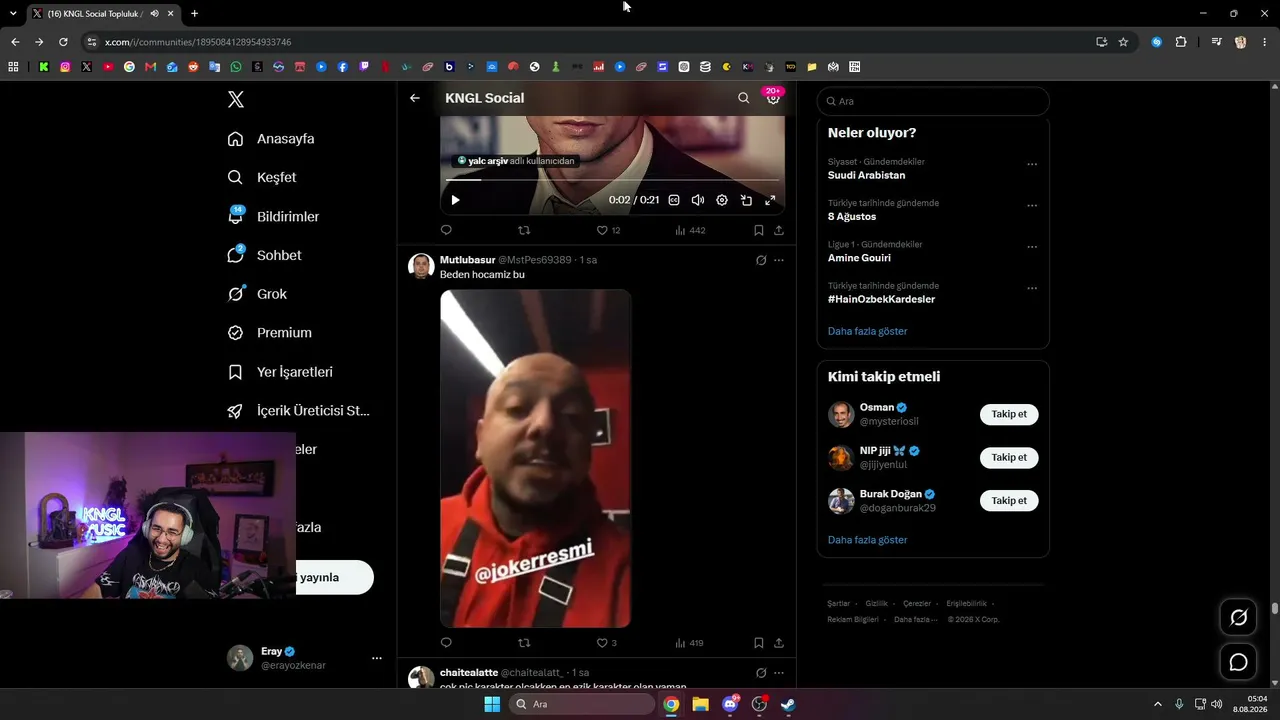Follow Burak Doğan
Image resolution: width=1280 pixels, height=720 pixels.
coord(1009,500)
